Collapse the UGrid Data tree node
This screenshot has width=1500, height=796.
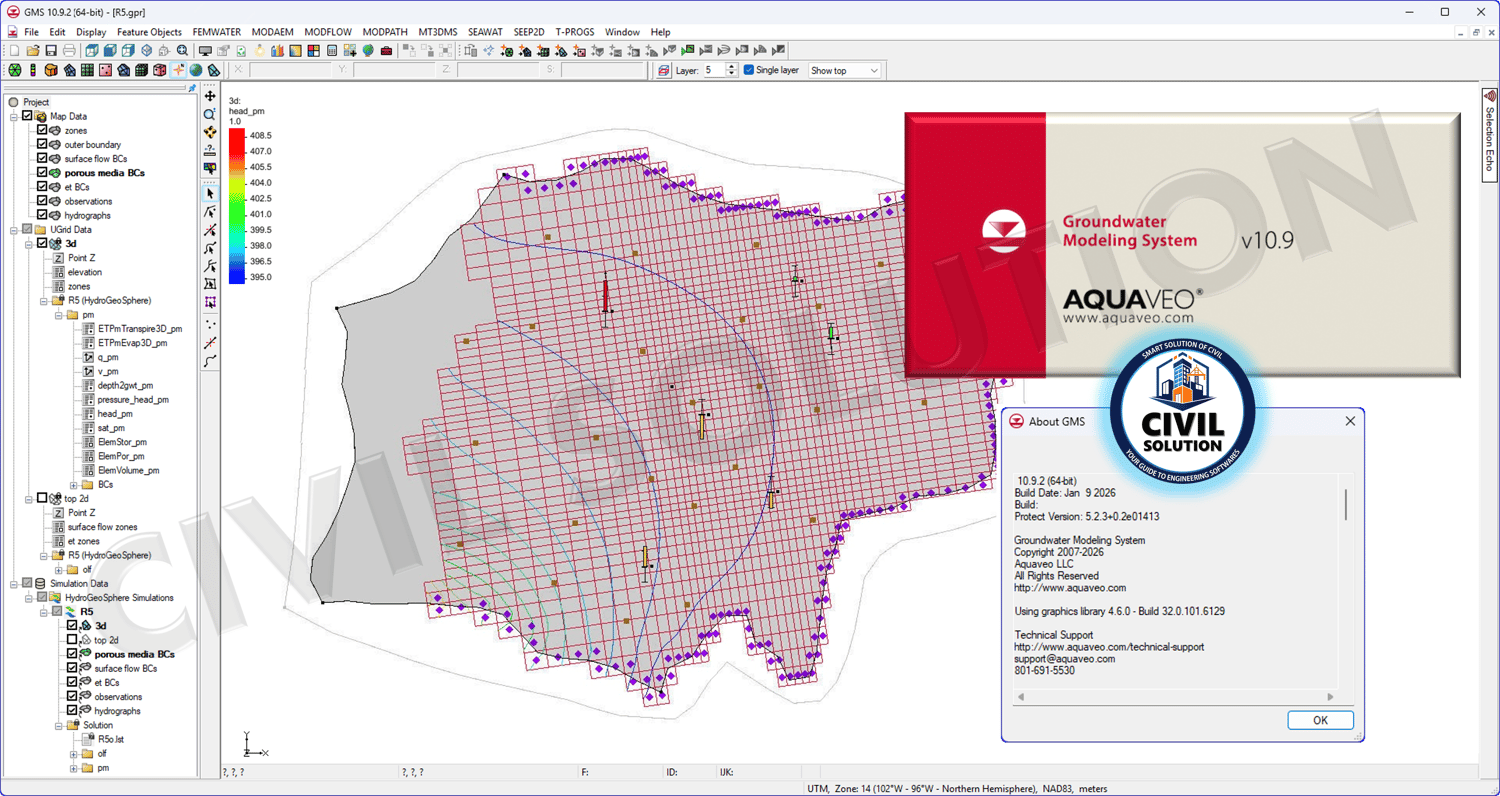tap(14, 230)
